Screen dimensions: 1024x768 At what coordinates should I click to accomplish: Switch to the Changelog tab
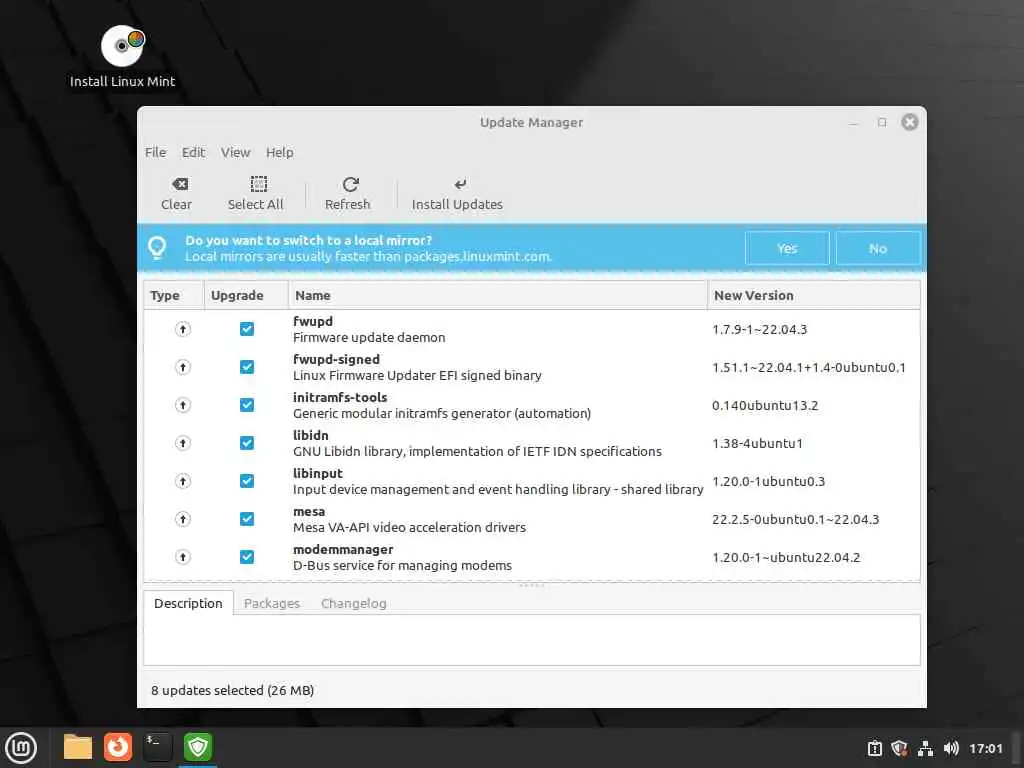click(x=353, y=603)
